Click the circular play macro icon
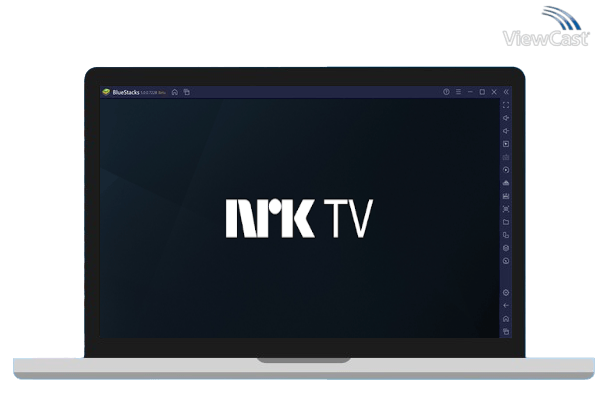 pyautogui.click(x=506, y=170)
